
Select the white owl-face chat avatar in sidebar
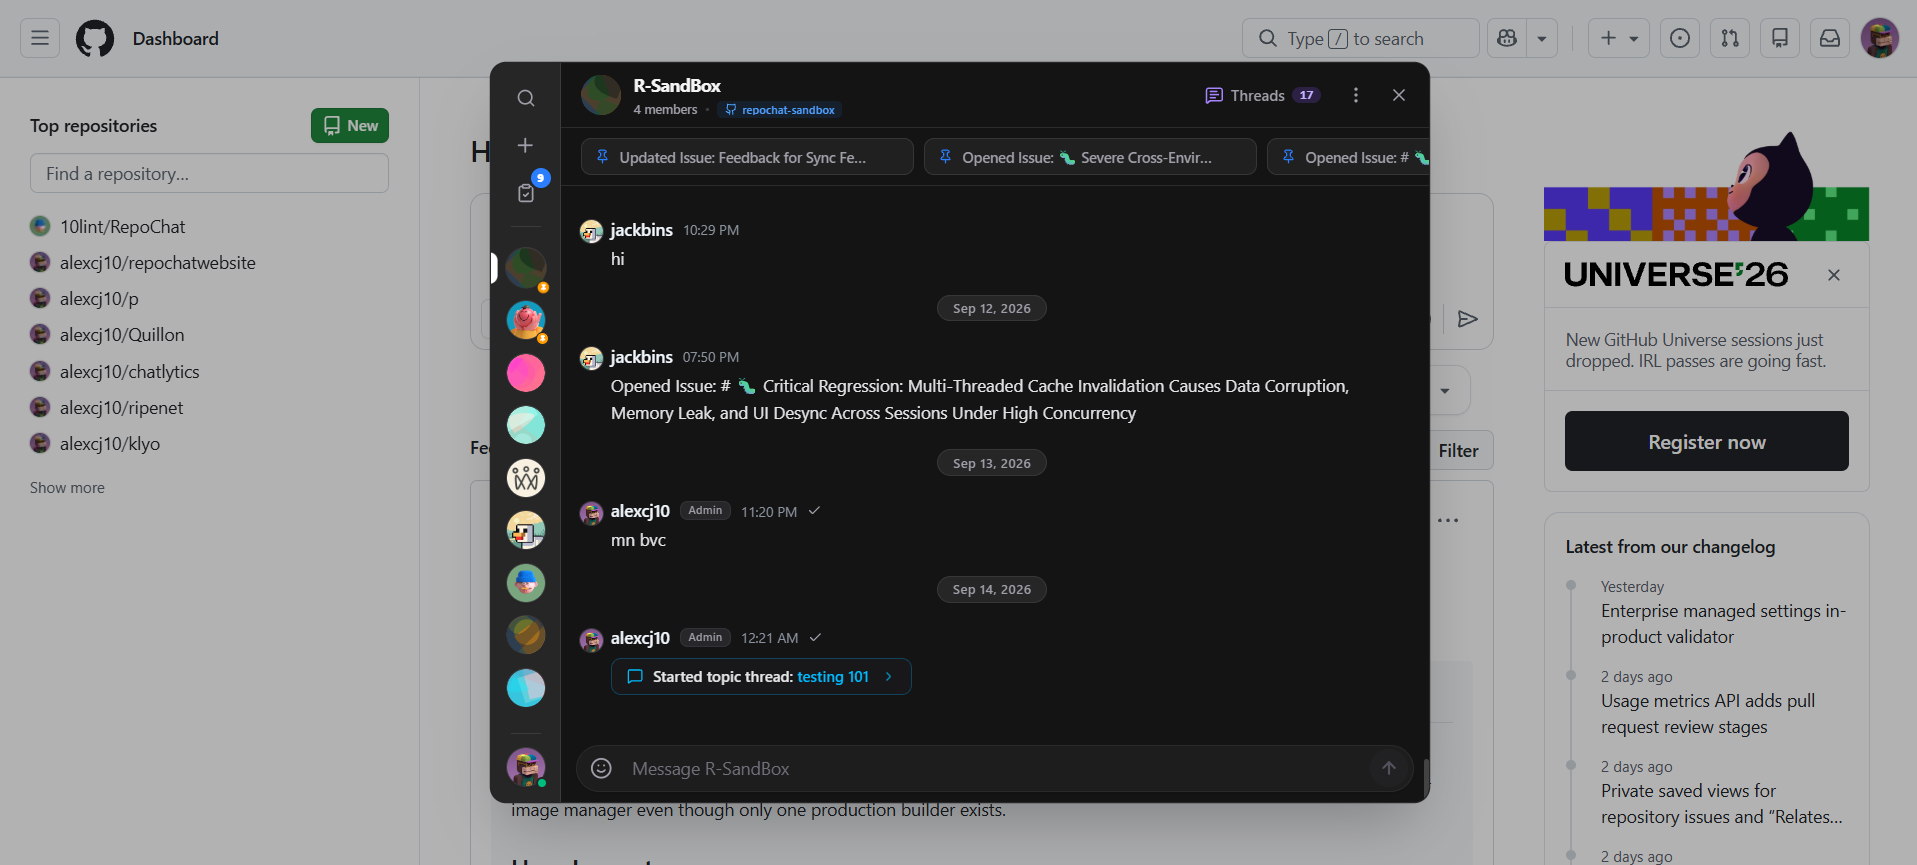click(x=526, y=478)
